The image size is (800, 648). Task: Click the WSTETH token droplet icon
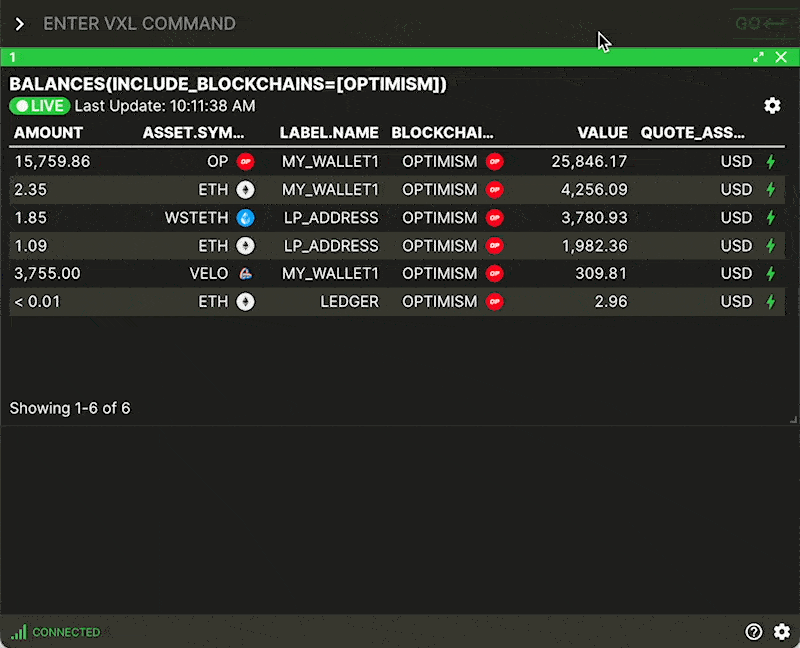[245, 218]
